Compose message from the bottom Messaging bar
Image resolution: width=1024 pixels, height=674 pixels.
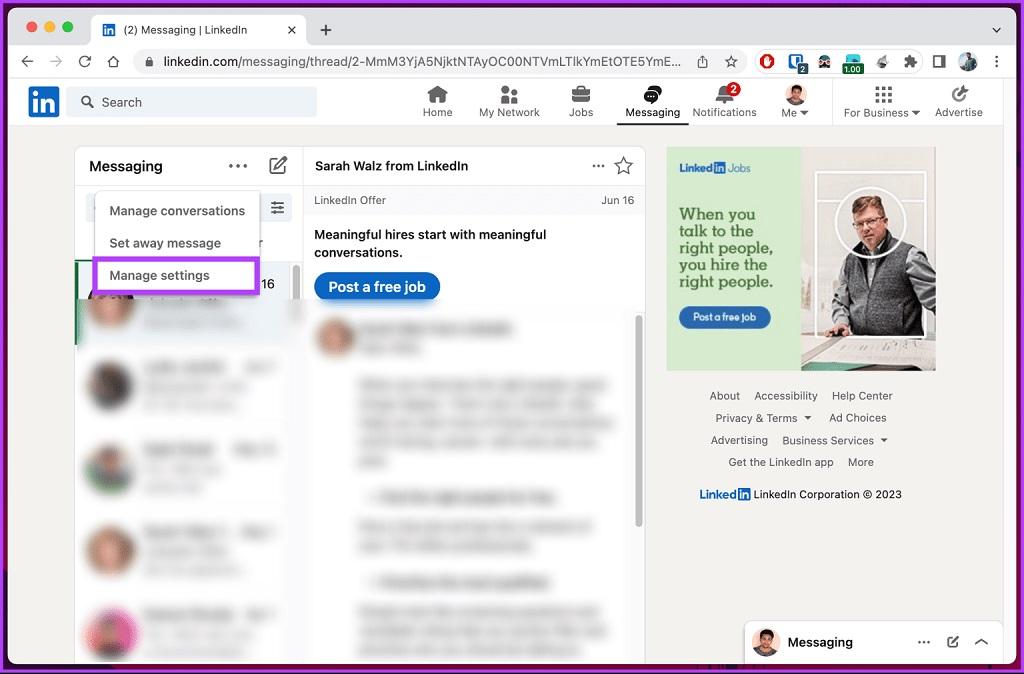tap(953, 642)
